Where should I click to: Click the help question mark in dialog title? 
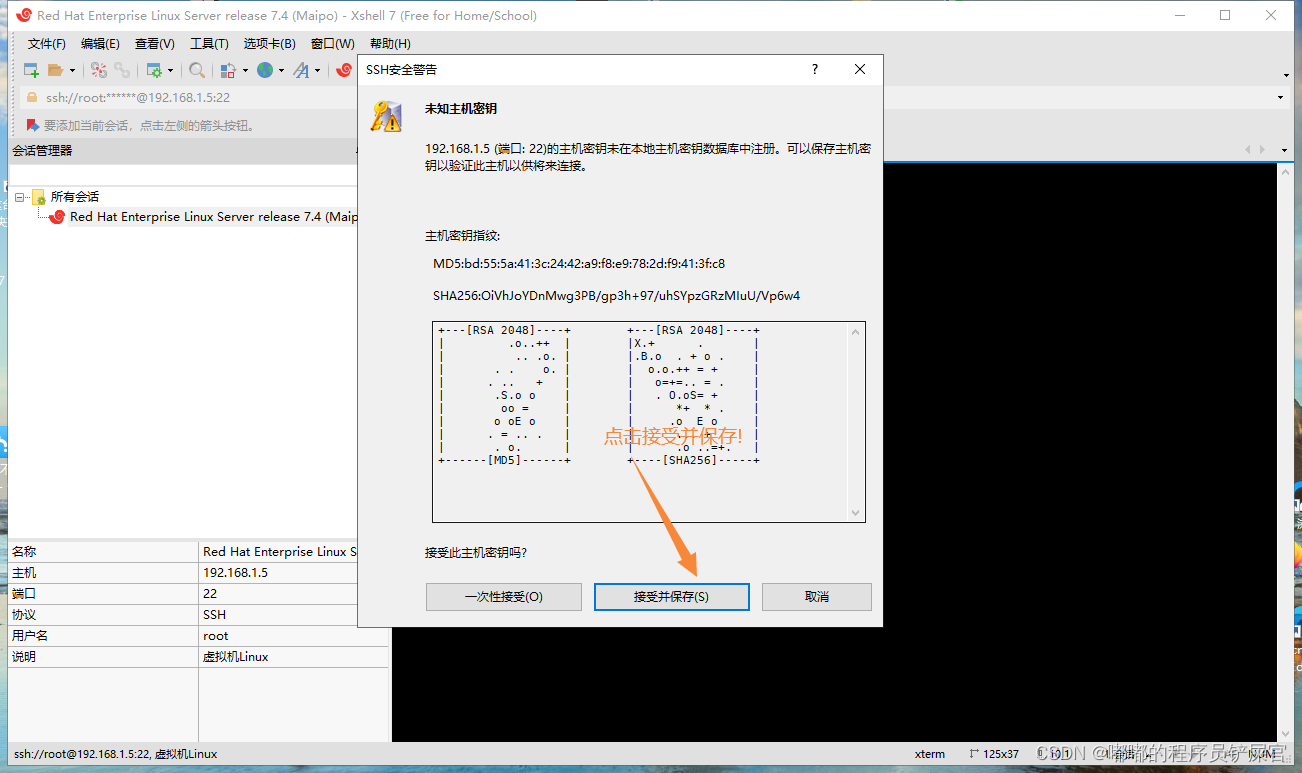tap(815, 70)
